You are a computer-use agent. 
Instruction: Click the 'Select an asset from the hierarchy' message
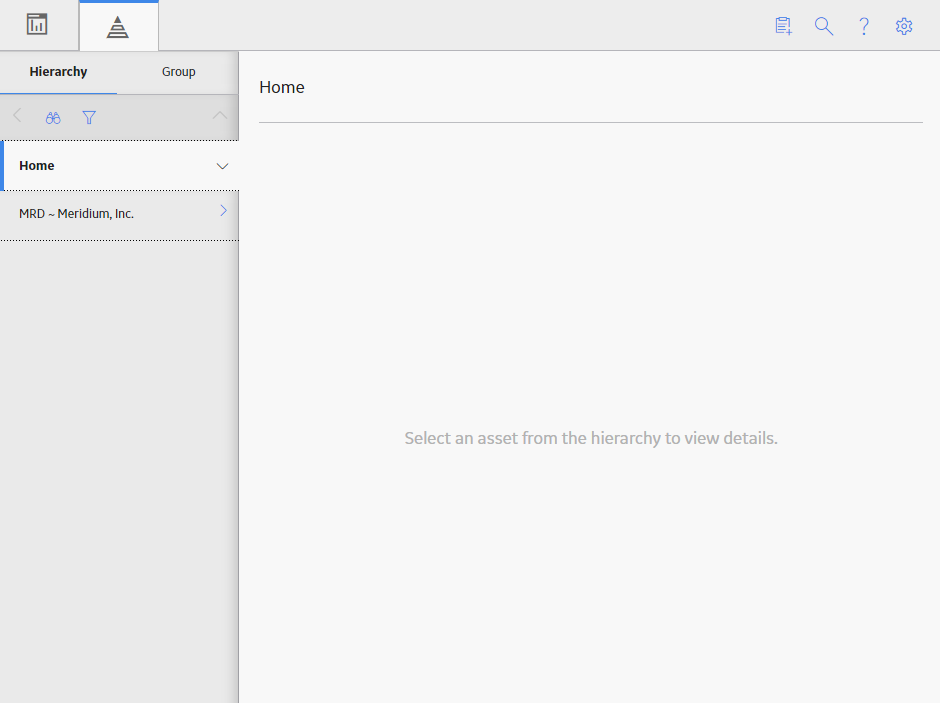(591, 438)
